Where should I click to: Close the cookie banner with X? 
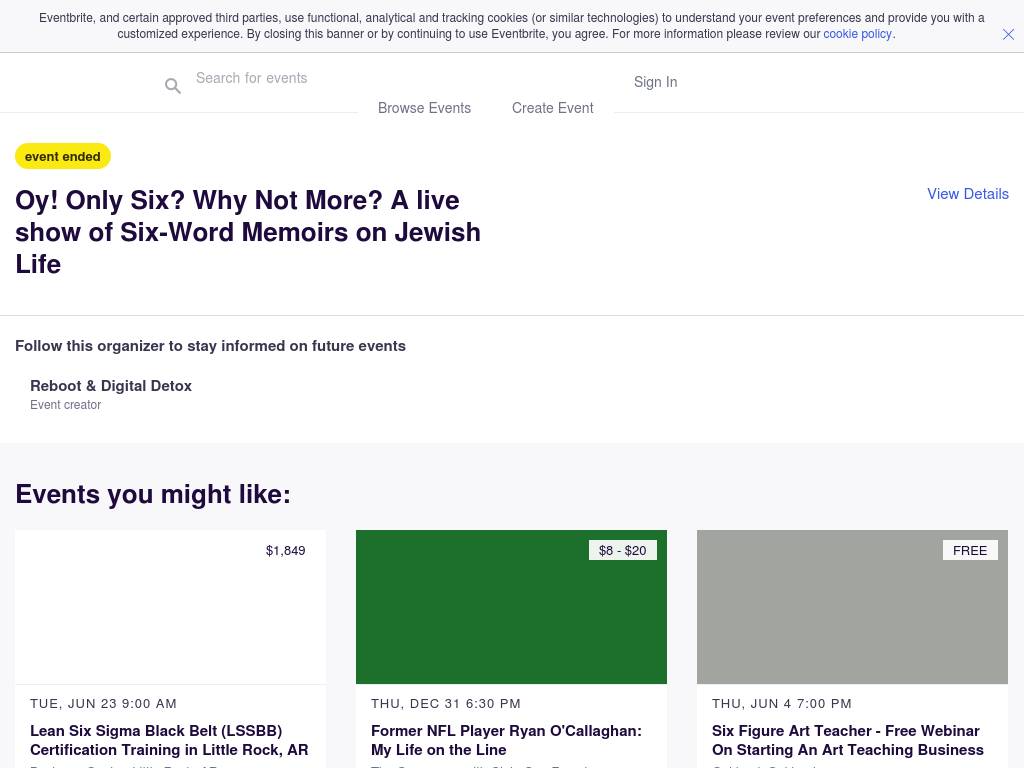(x=1008, y=34)
